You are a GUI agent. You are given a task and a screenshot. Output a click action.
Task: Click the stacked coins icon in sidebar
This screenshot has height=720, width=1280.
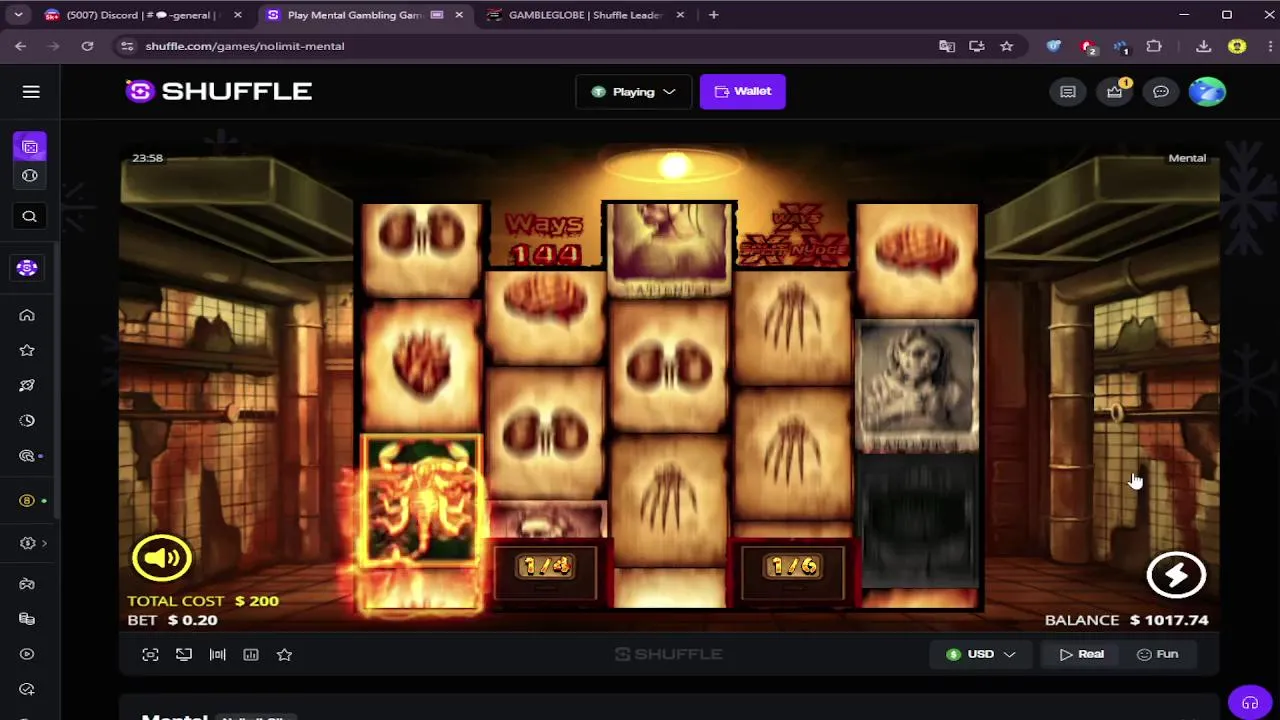click(x=27, y=619)
